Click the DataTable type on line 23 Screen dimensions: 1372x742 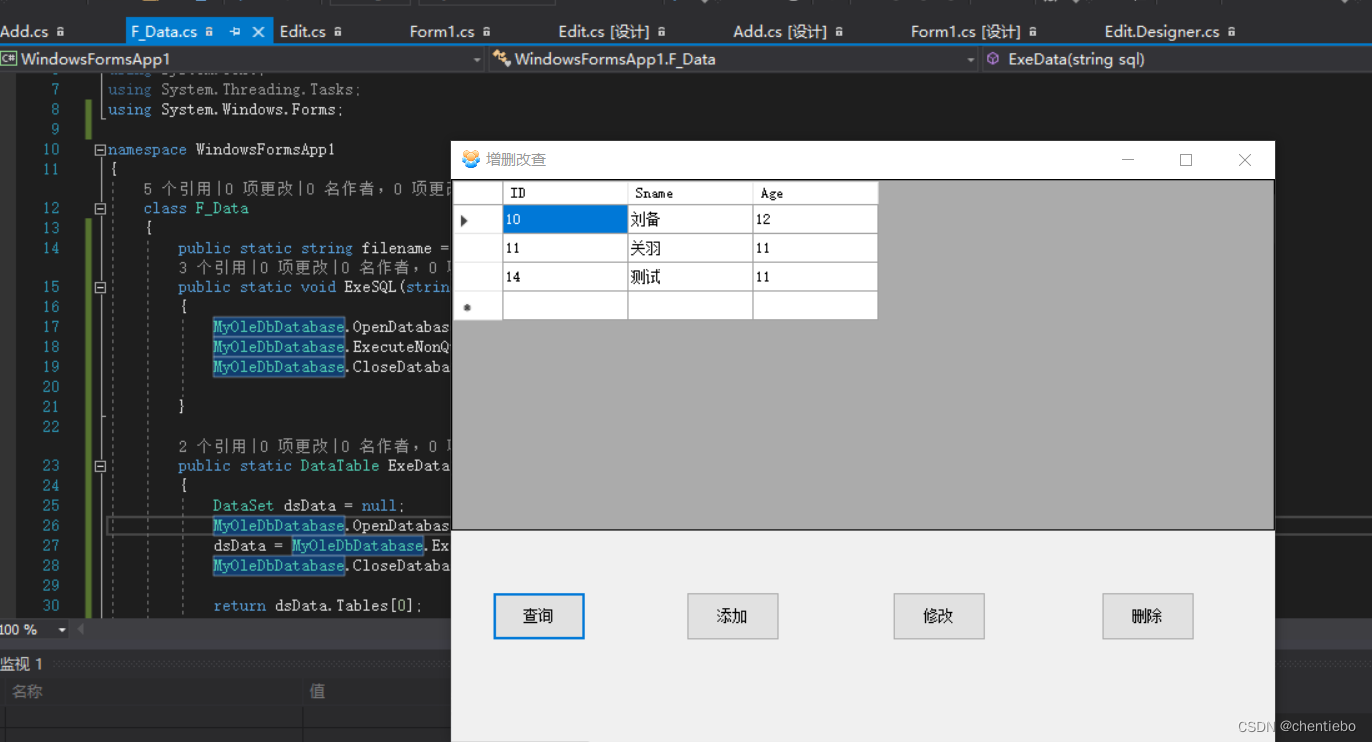(340, 466)
